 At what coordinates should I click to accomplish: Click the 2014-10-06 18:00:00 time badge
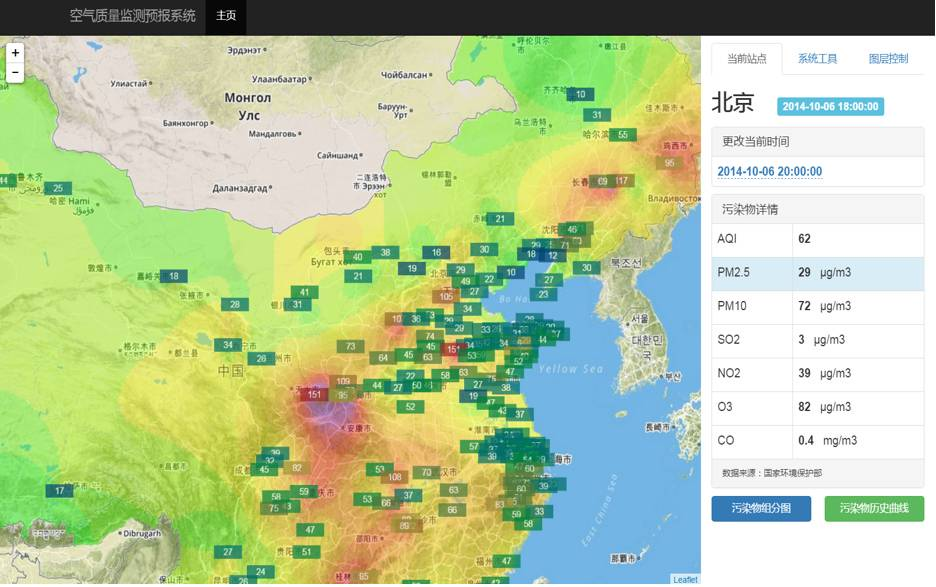(x=830, y=106)
